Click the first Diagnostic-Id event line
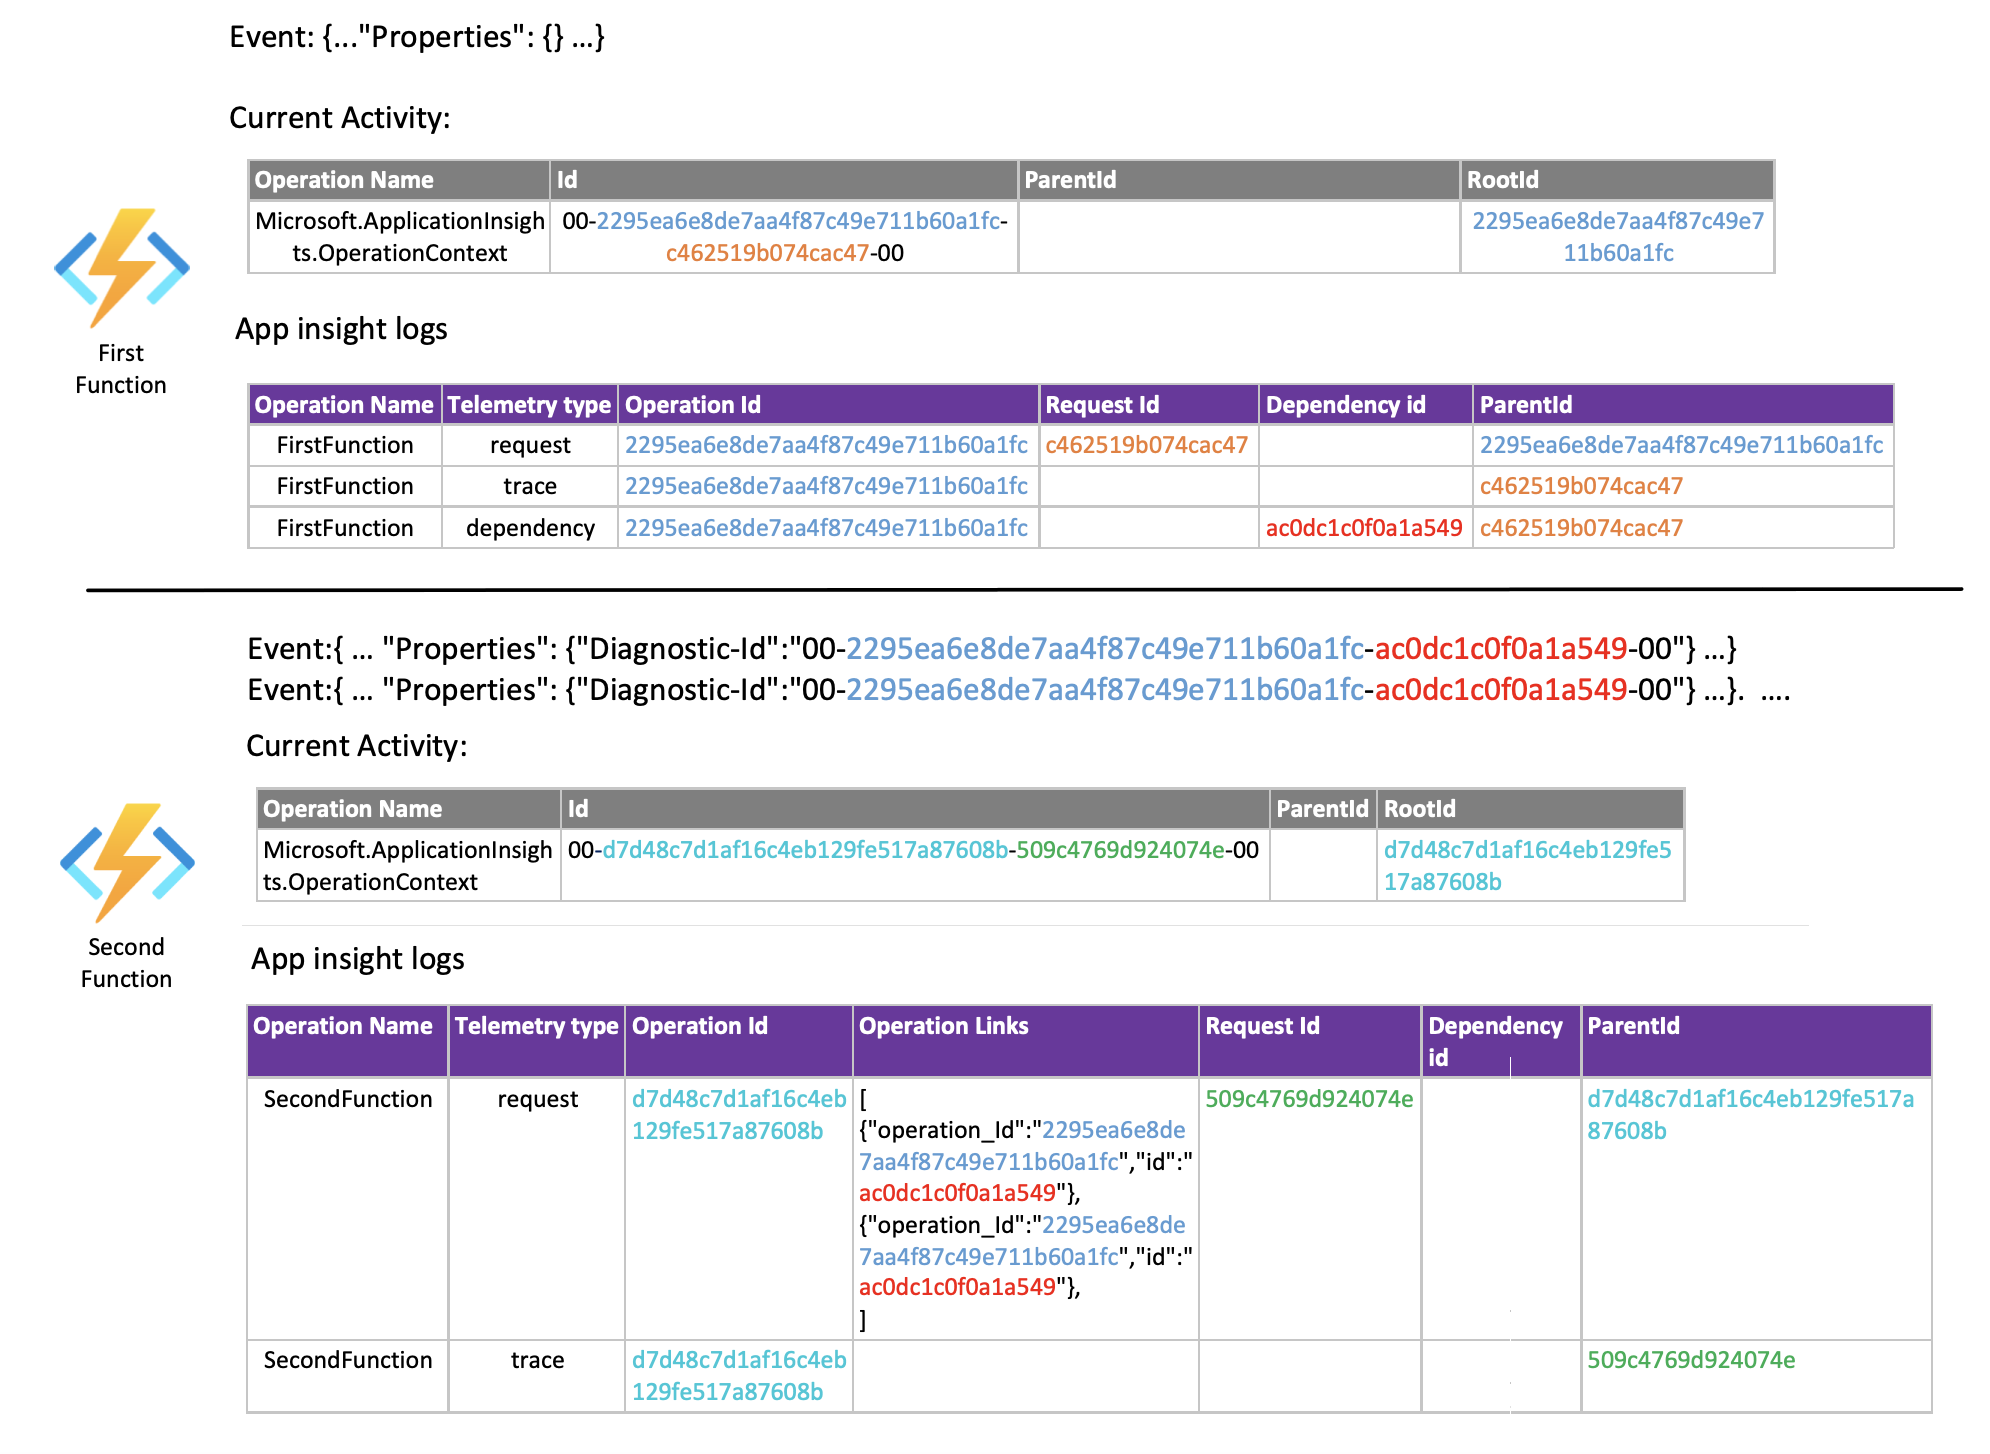The width and height of the screenshot is (1990, 1454). pyautogui.click(x=990, y=648)
